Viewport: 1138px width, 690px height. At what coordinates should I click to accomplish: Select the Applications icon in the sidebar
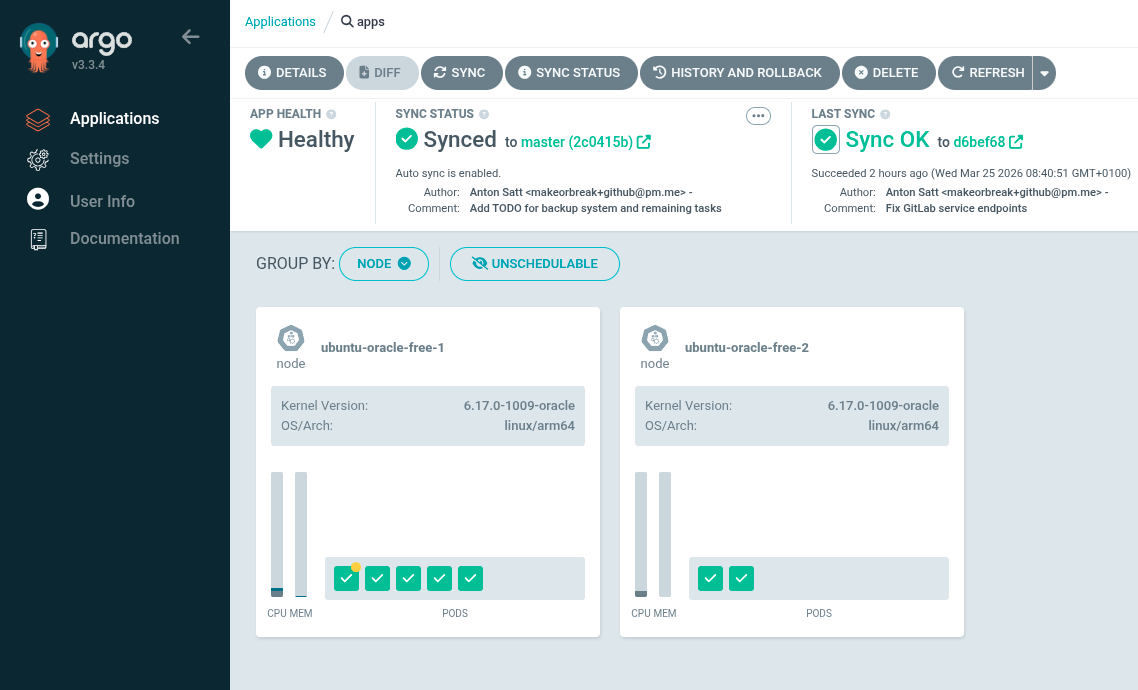point(37,118)
